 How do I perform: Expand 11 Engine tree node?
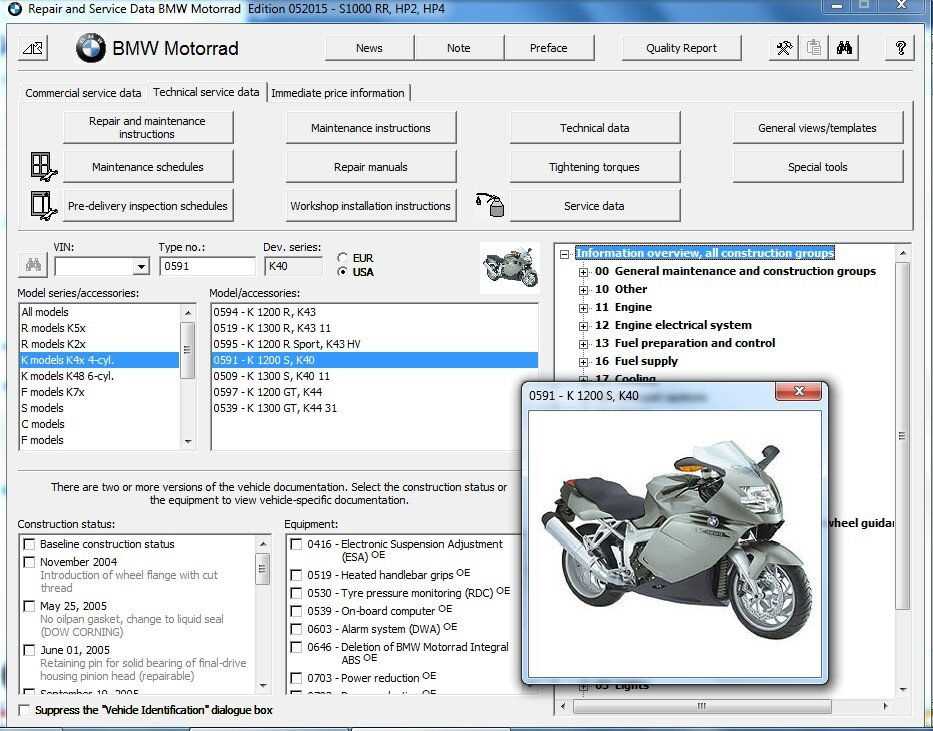pyautogui.click(x=583, y=308)
